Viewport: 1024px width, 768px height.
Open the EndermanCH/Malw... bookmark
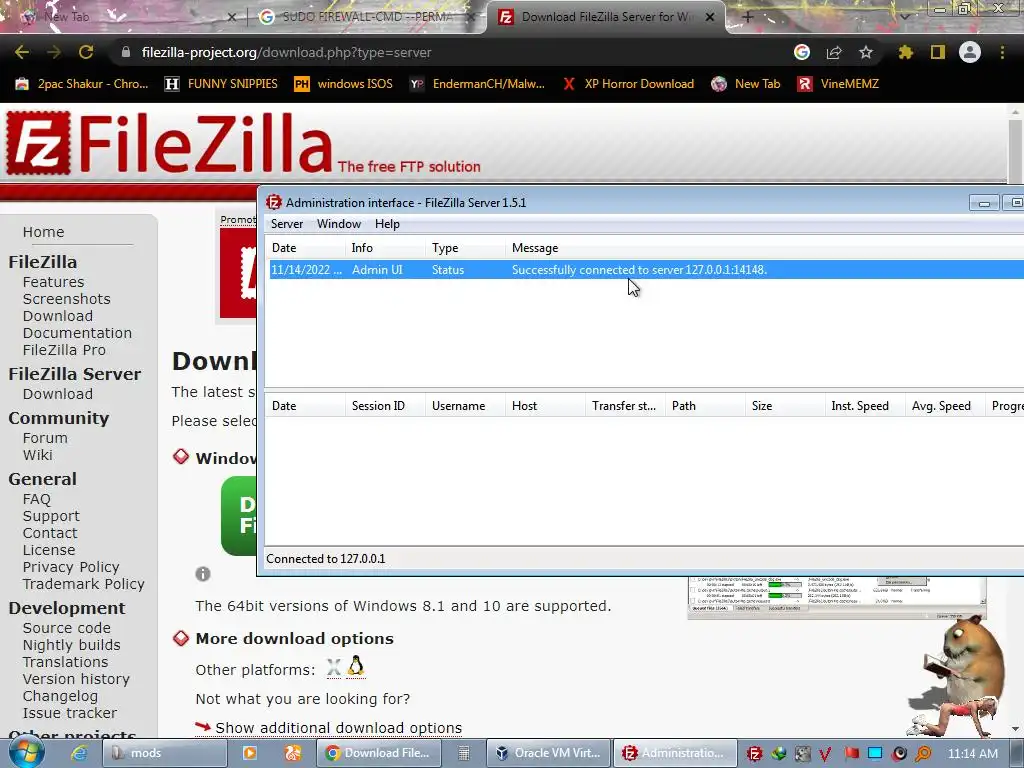click(x=477, y=84)
